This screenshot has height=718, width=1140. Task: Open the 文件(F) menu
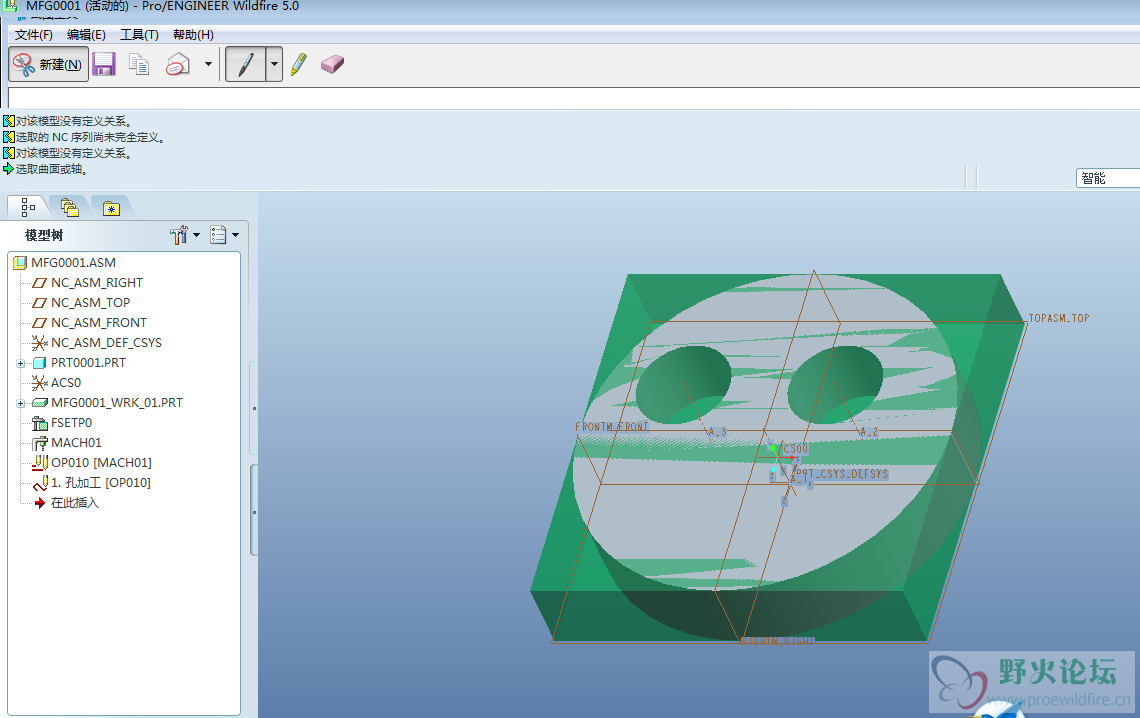[x=33, y=35]
